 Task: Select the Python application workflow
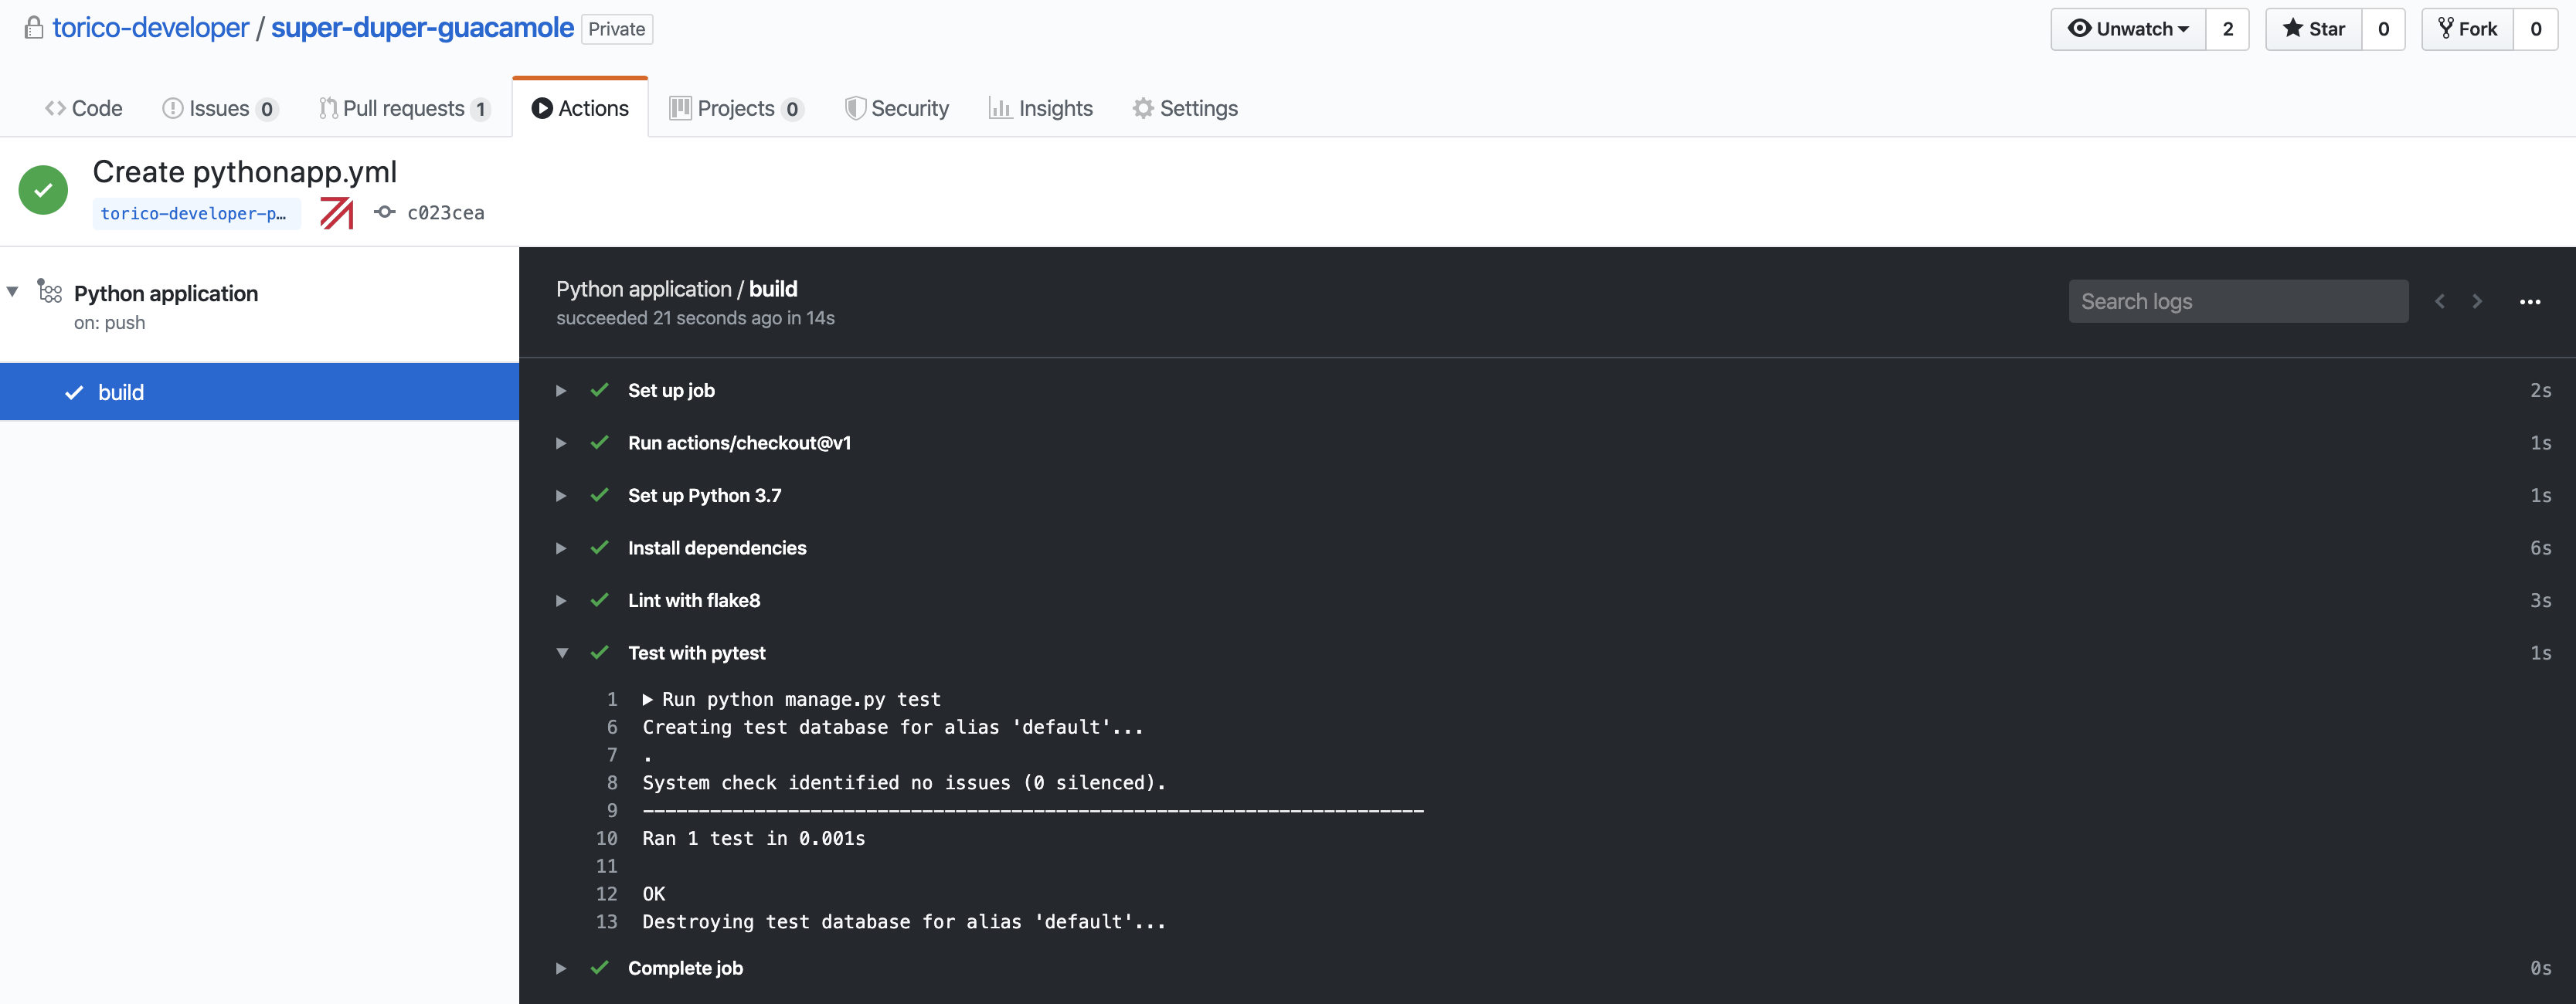[166, 293]
